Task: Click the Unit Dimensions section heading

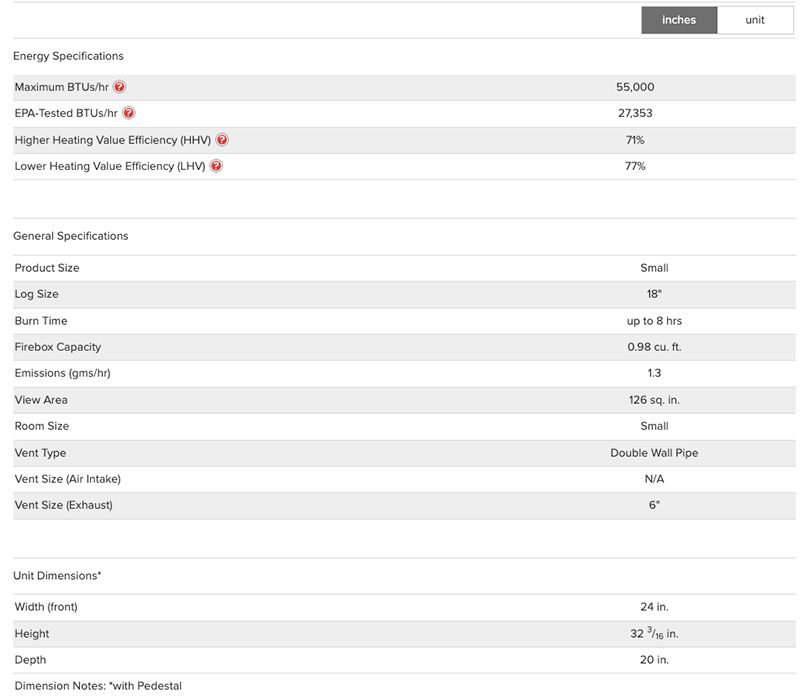Action: pyautogui.click(x=57, y=576)
